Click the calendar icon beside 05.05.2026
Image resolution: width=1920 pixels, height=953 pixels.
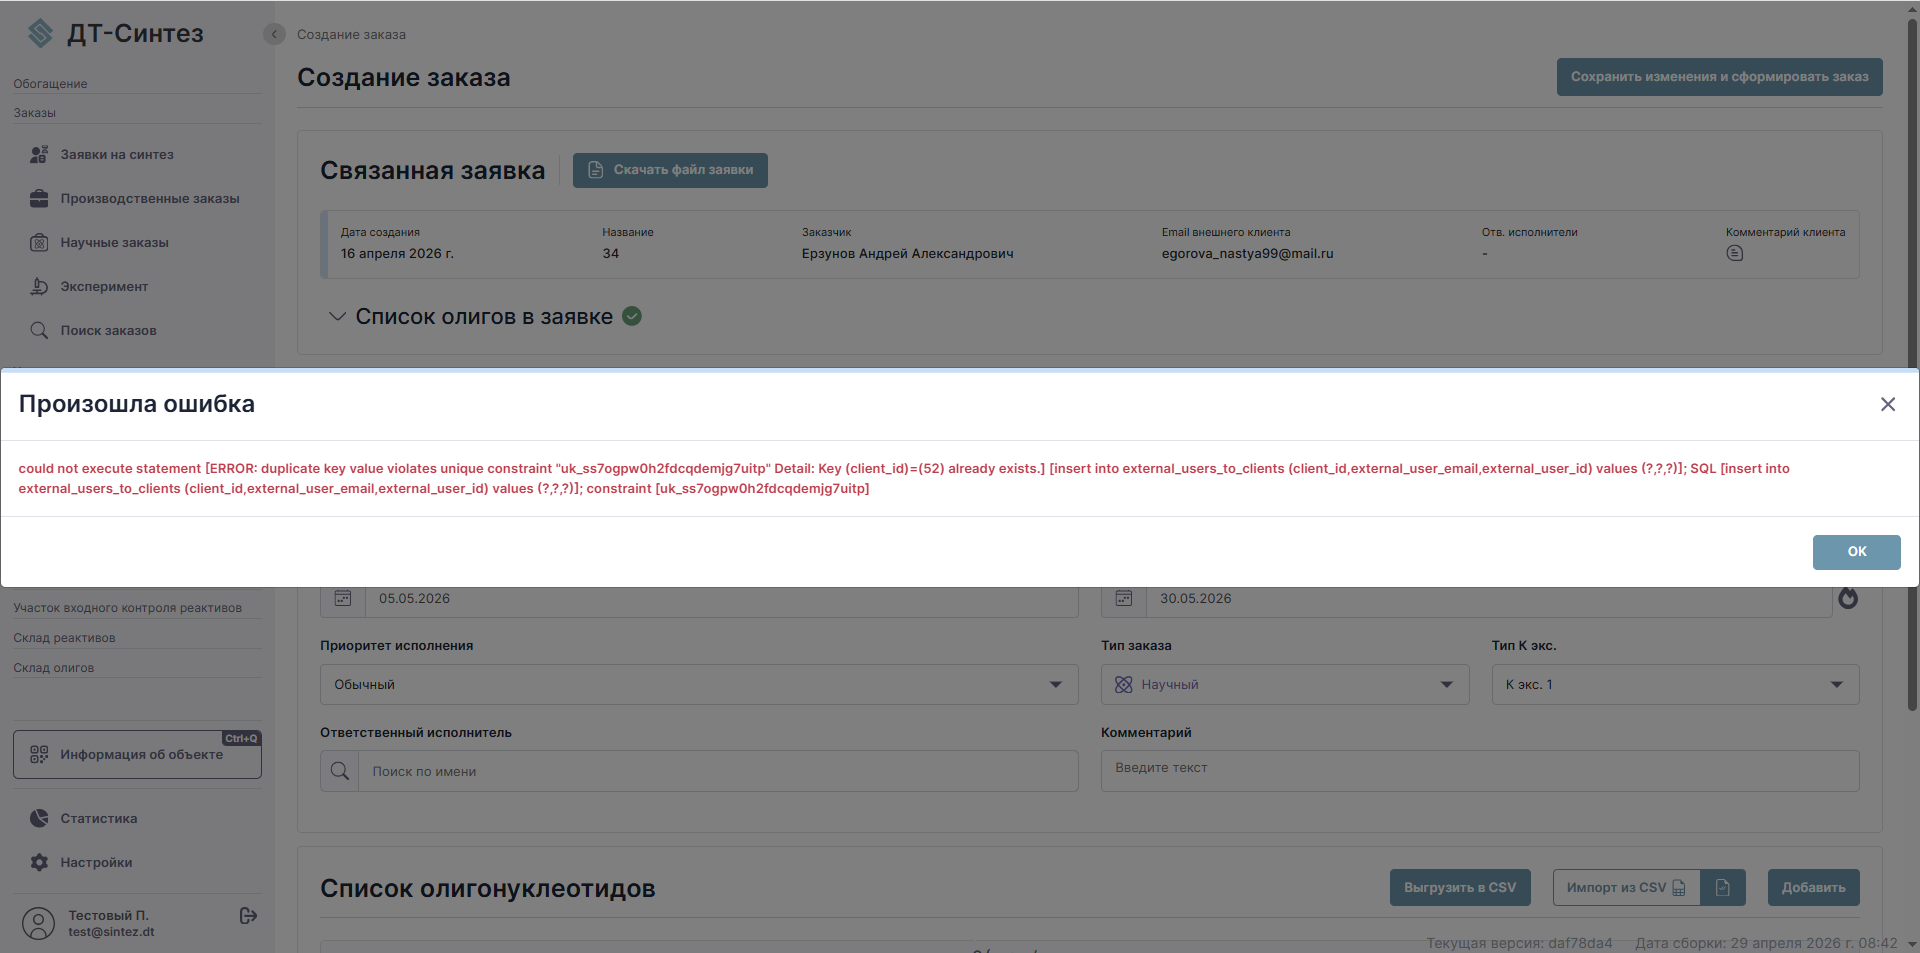pos(343,598)
